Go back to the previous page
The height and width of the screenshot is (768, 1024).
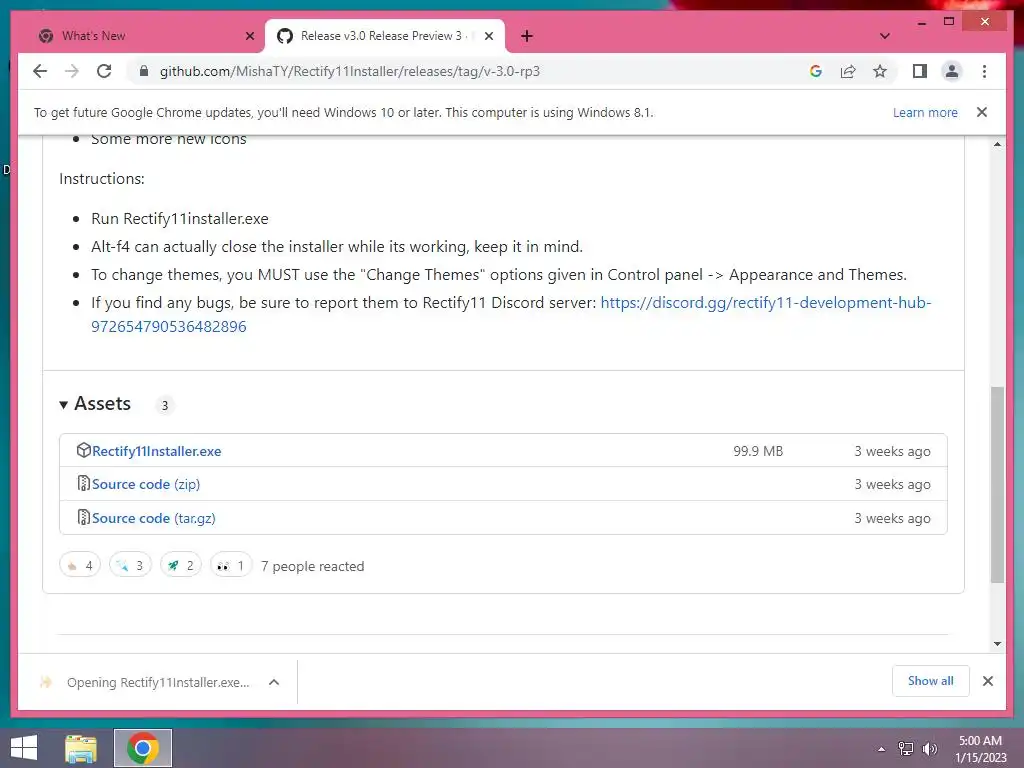(40, 71)
